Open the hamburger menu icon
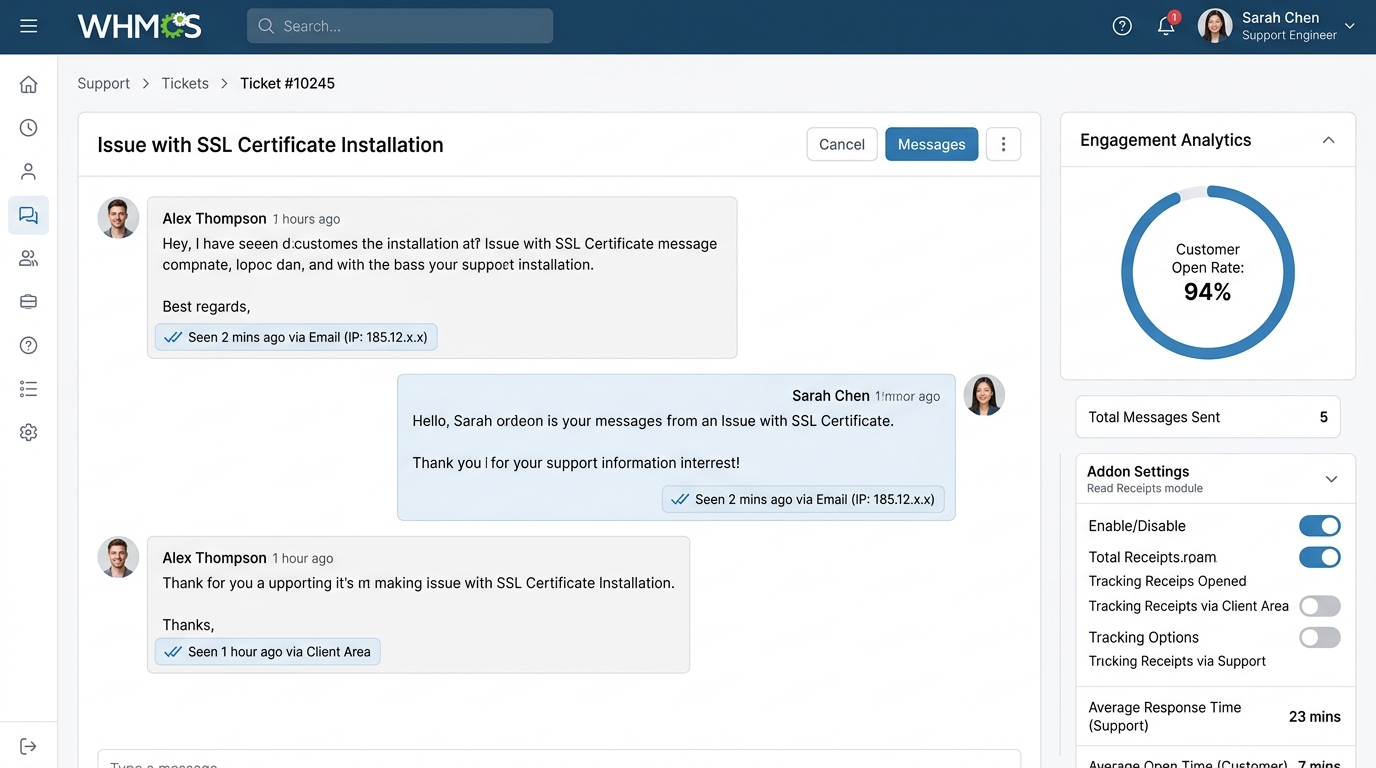The image size is (1376, 768). point(28,26)
